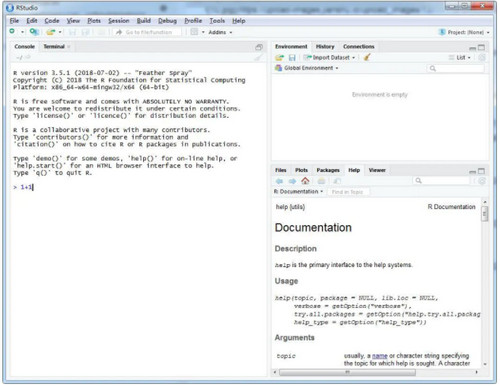This screenshot has height=387, width=500.
Task: Minimize the Help pane
Action: click(472, 172)
